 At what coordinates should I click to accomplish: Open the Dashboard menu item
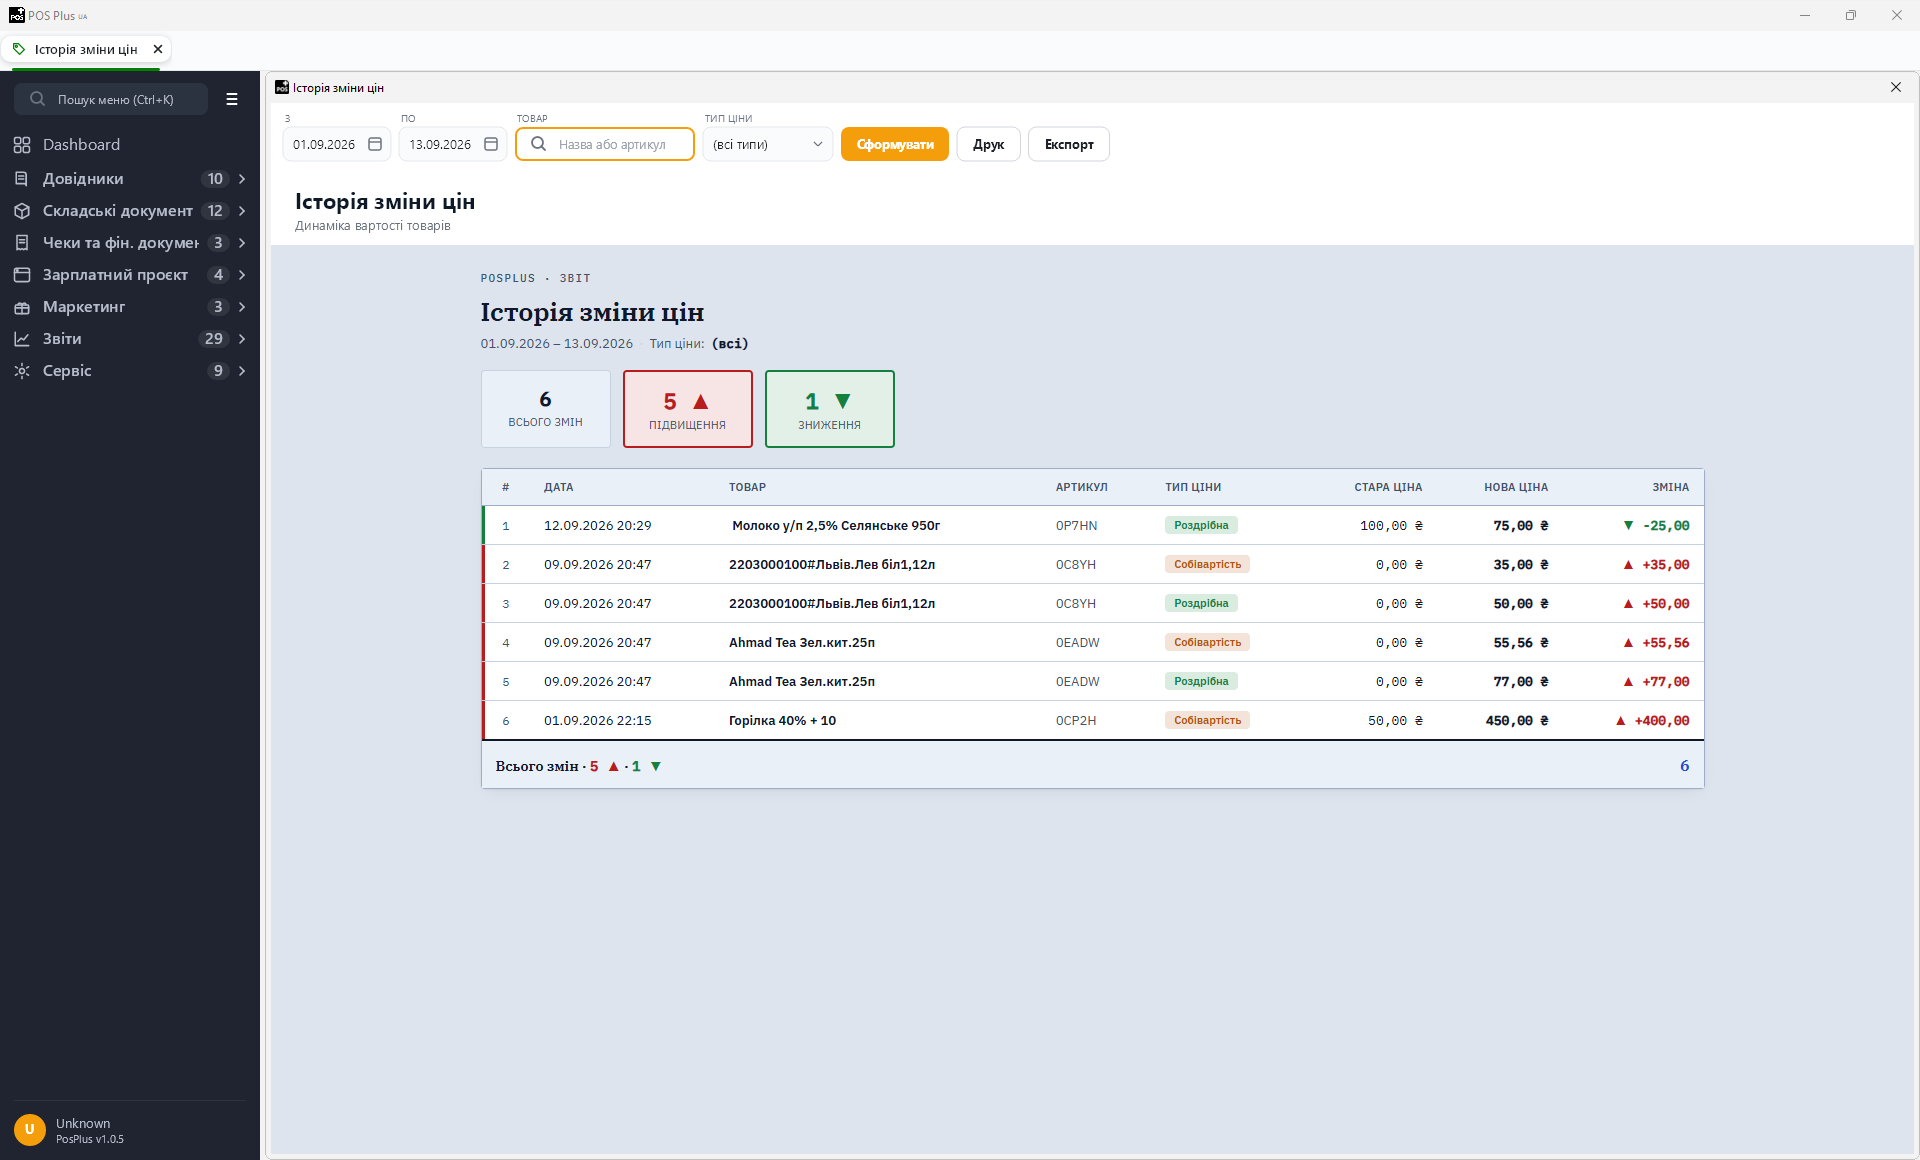130,145
